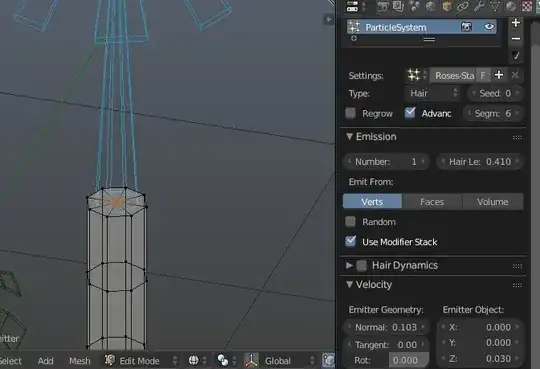Image resolution: width=540 pixels, height=369 pixels.
Task: Open the World properties tab
Action: 430,6
